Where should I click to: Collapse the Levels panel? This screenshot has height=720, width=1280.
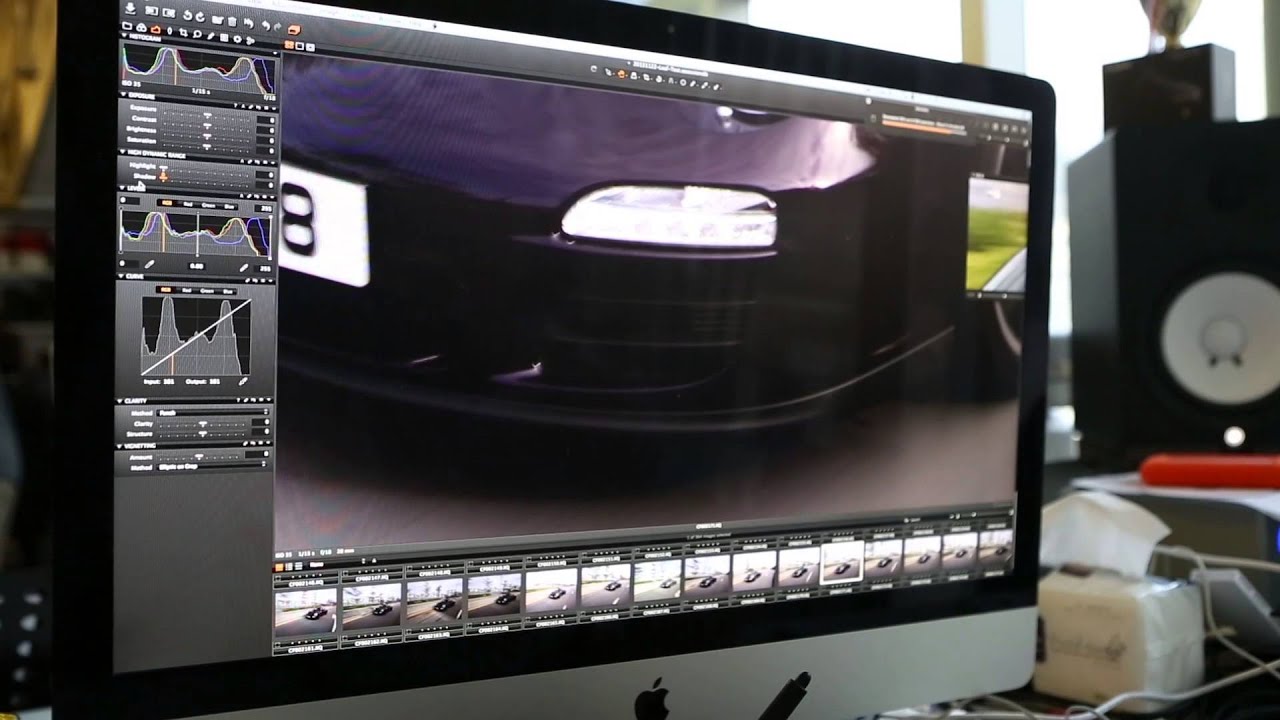pos(123,188)
